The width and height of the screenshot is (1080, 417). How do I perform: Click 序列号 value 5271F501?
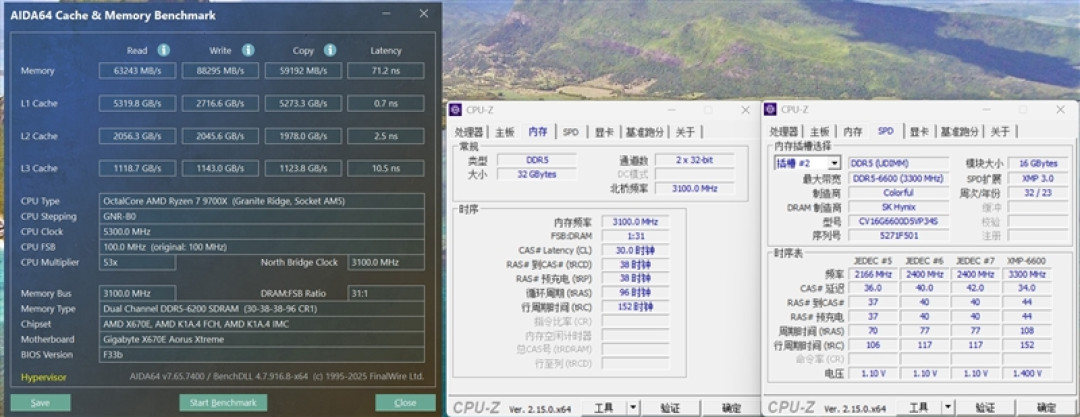(x=899, y=236)
